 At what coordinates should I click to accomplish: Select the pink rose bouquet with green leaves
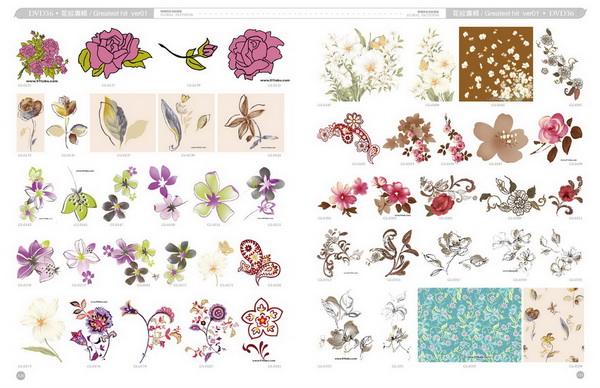point(42,55)
